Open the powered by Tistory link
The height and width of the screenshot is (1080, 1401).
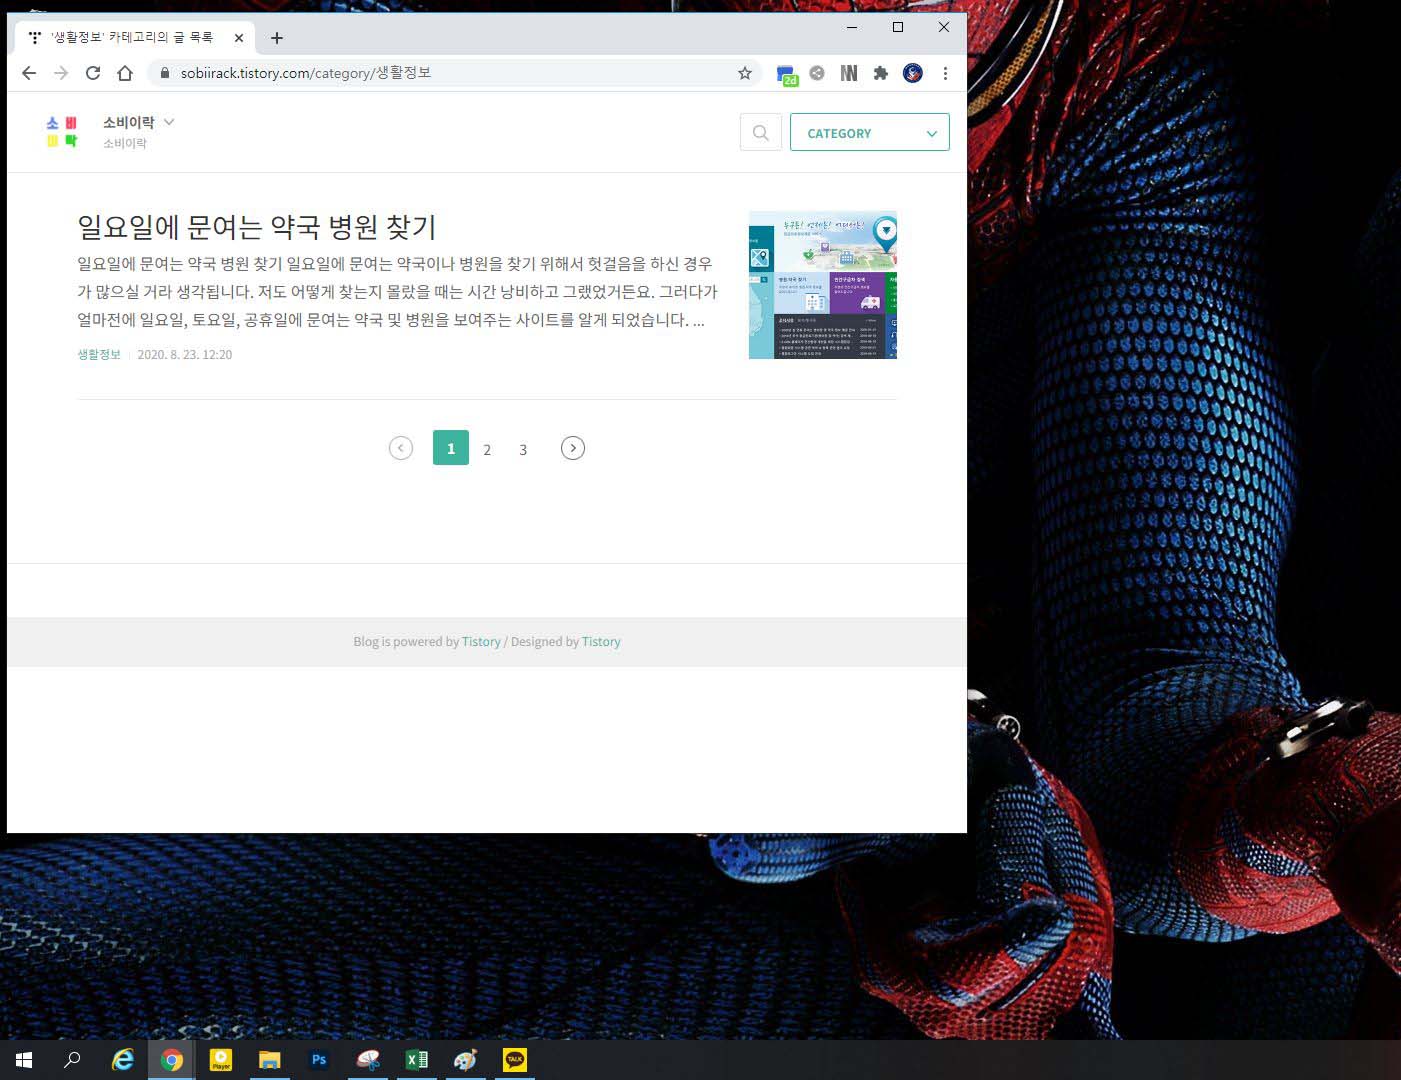[481, 642]
